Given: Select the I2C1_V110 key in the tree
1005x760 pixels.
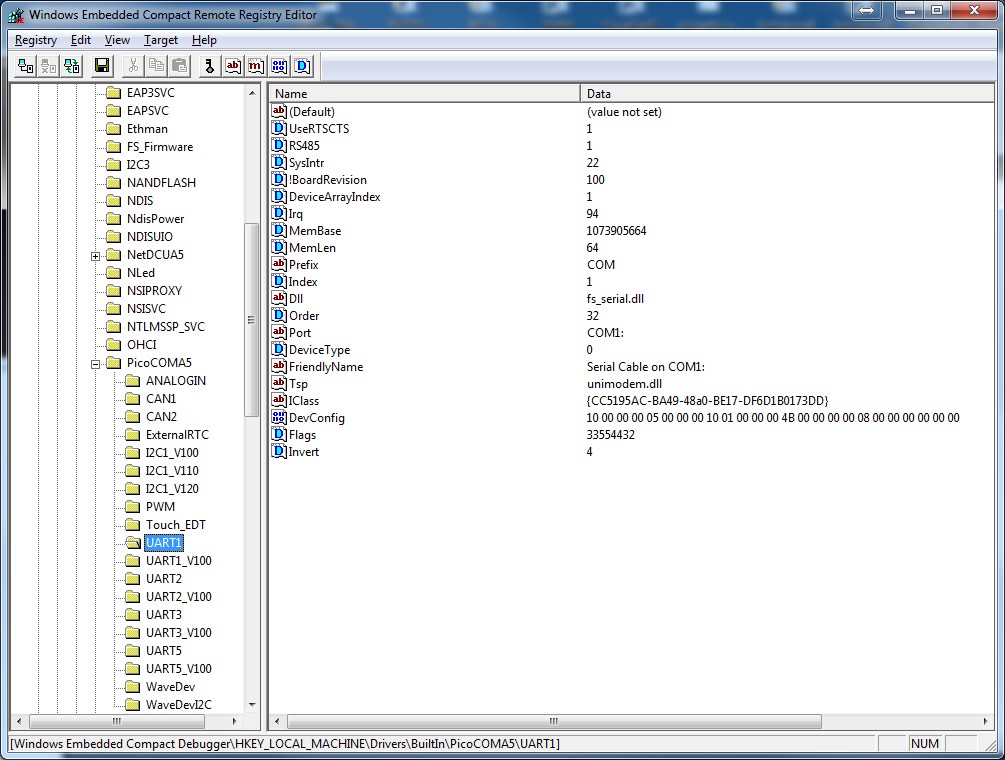Looking at the screenshot, I should tap(172, 470).
